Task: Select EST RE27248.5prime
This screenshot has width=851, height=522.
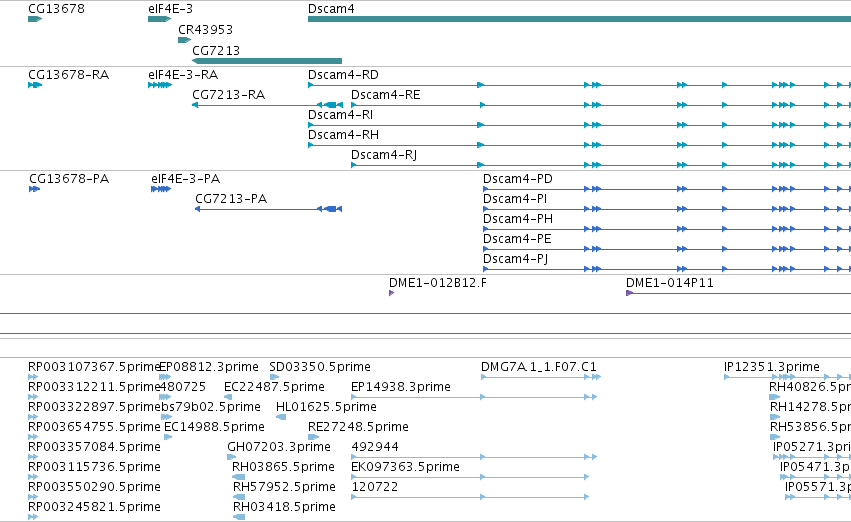Action: tap(358, 427)
